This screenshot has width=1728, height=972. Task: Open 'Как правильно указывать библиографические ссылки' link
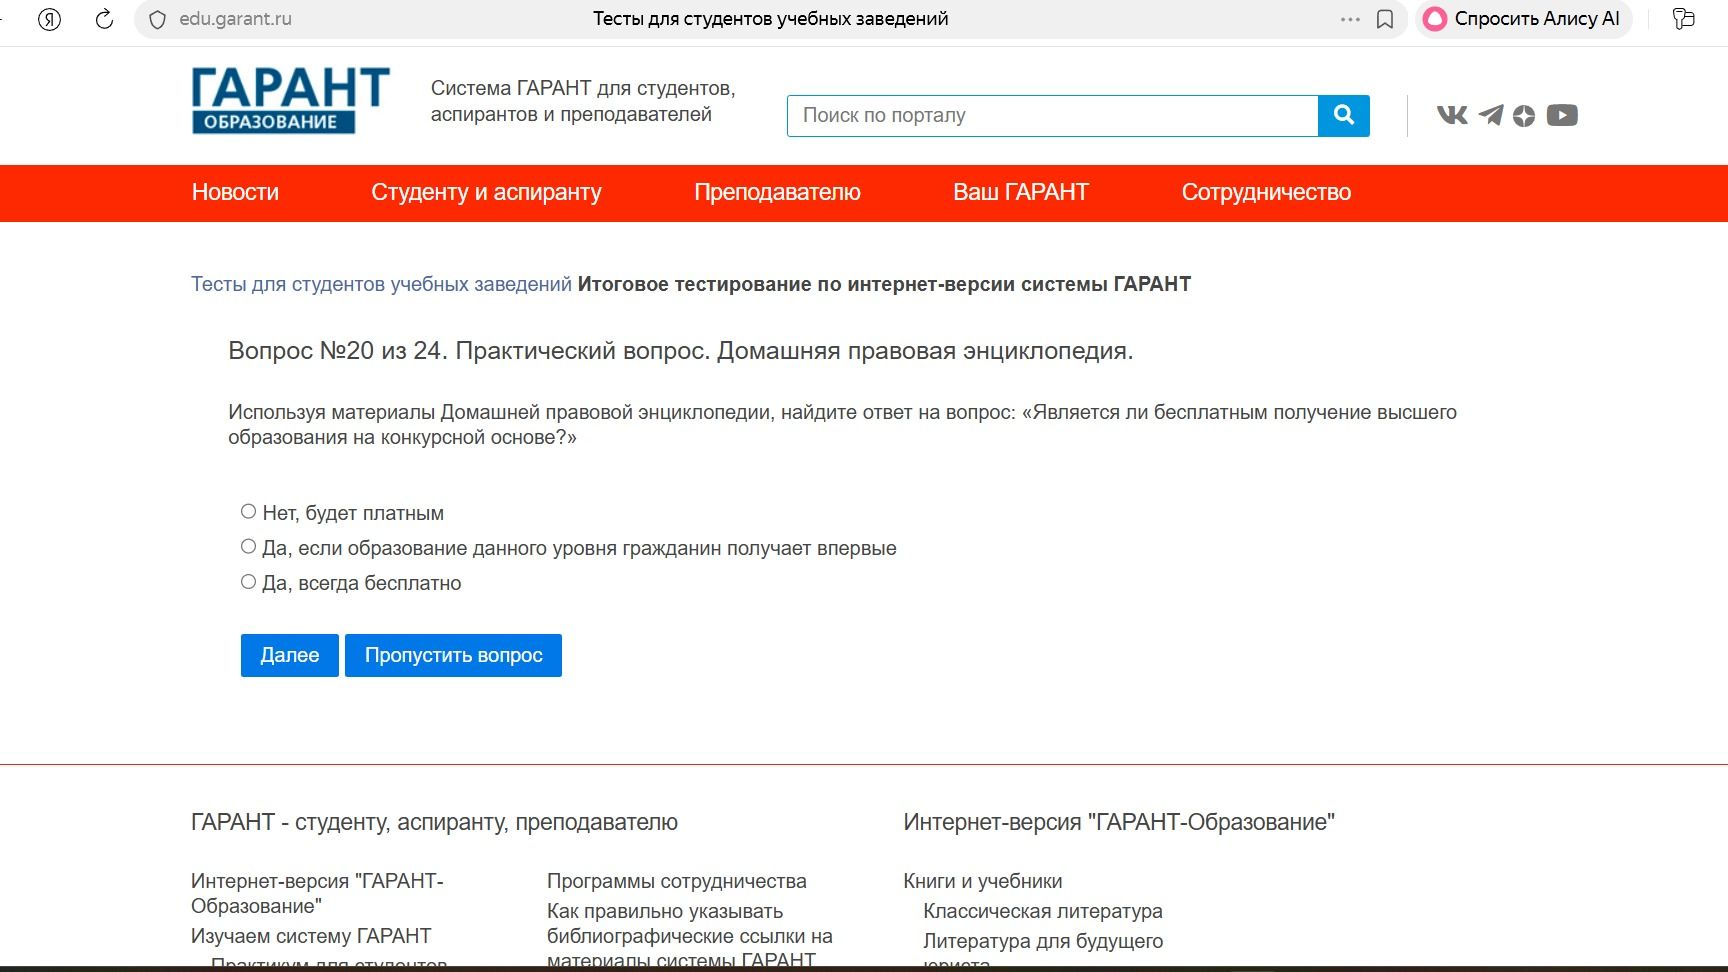click(x=690, y=936)
